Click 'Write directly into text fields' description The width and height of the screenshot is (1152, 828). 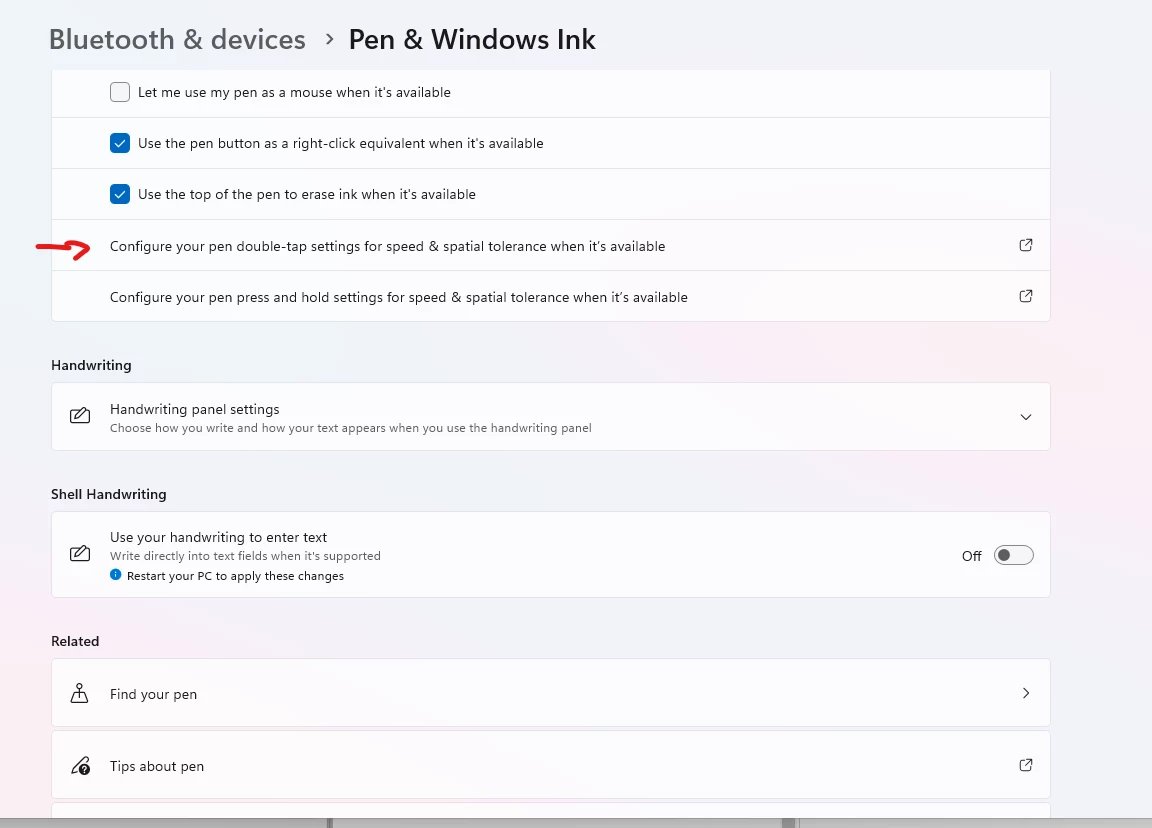245,556
